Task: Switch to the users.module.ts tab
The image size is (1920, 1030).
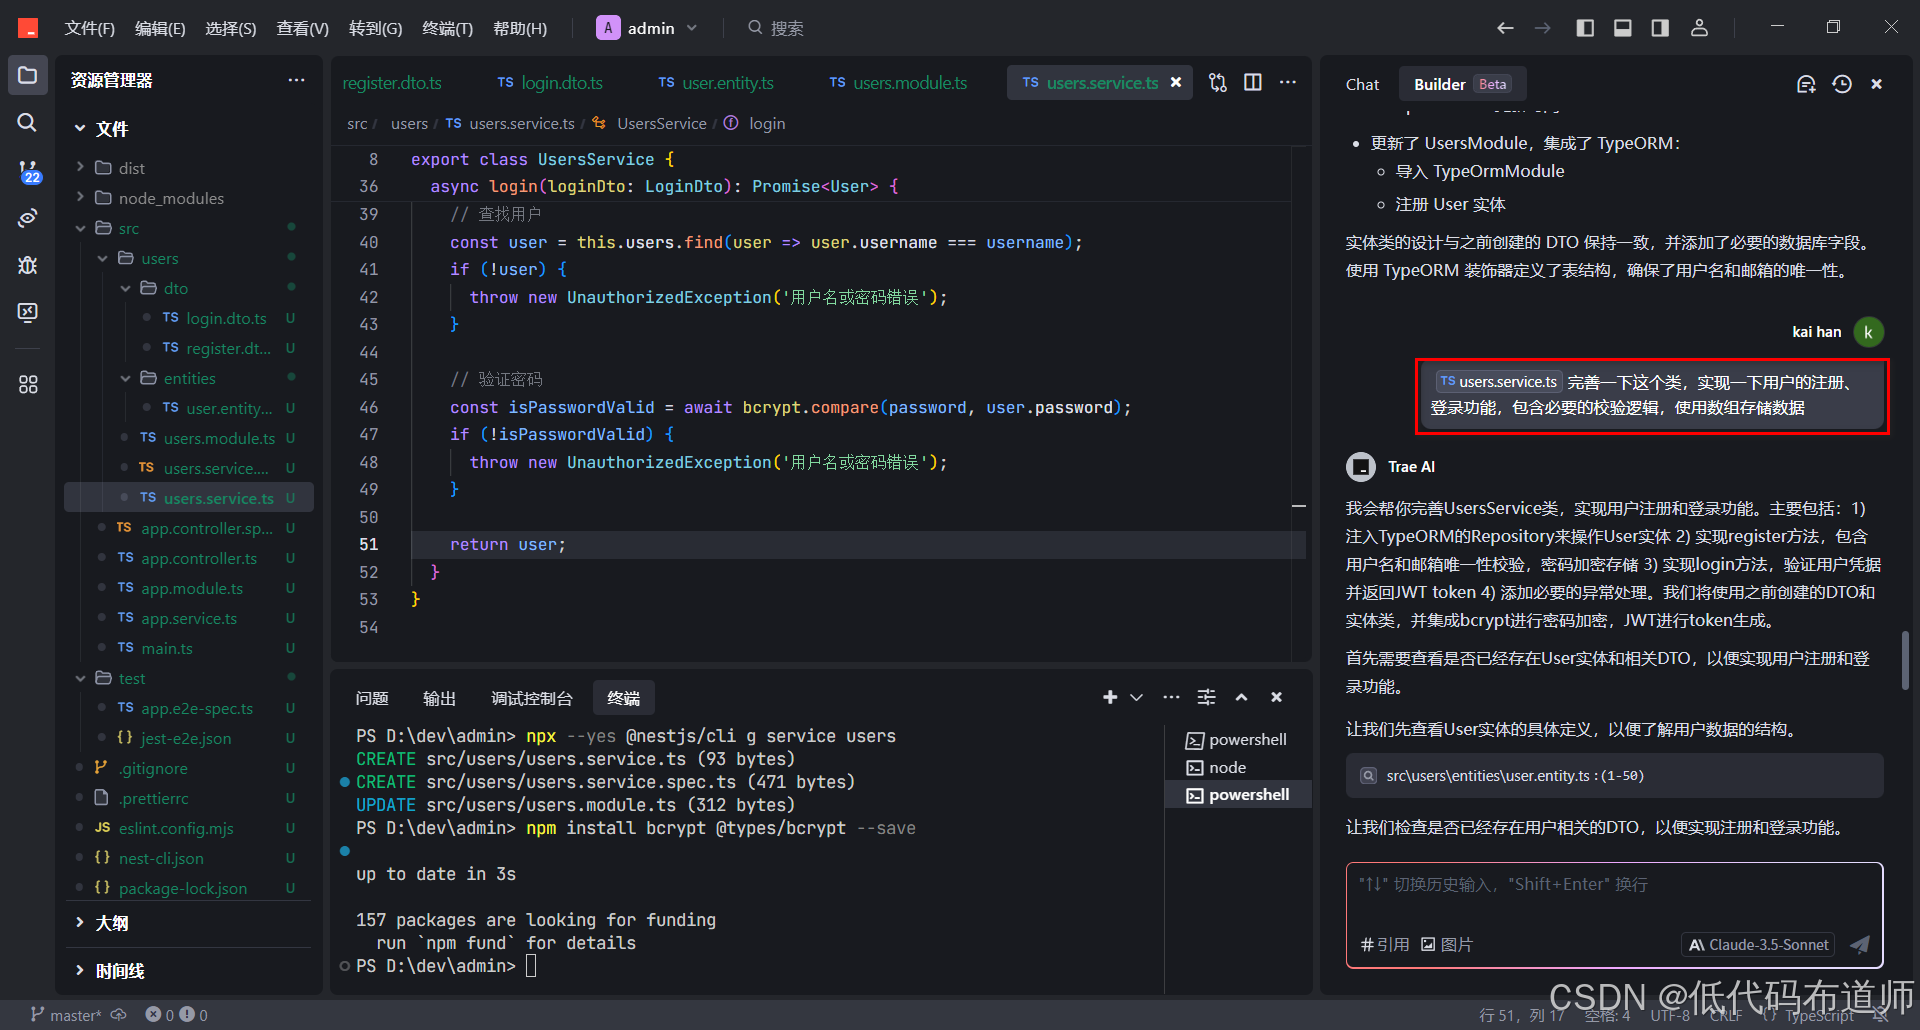Action: (898, 83)
